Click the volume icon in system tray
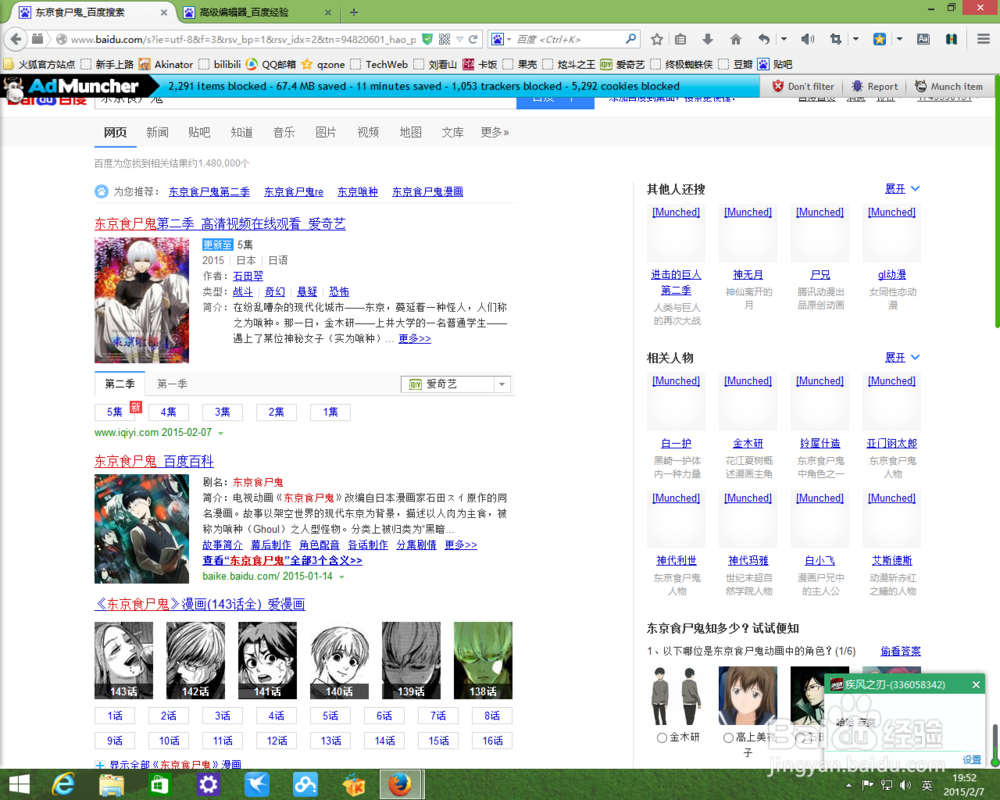This screenshot has height=800, width=1000. pos(905,785)
